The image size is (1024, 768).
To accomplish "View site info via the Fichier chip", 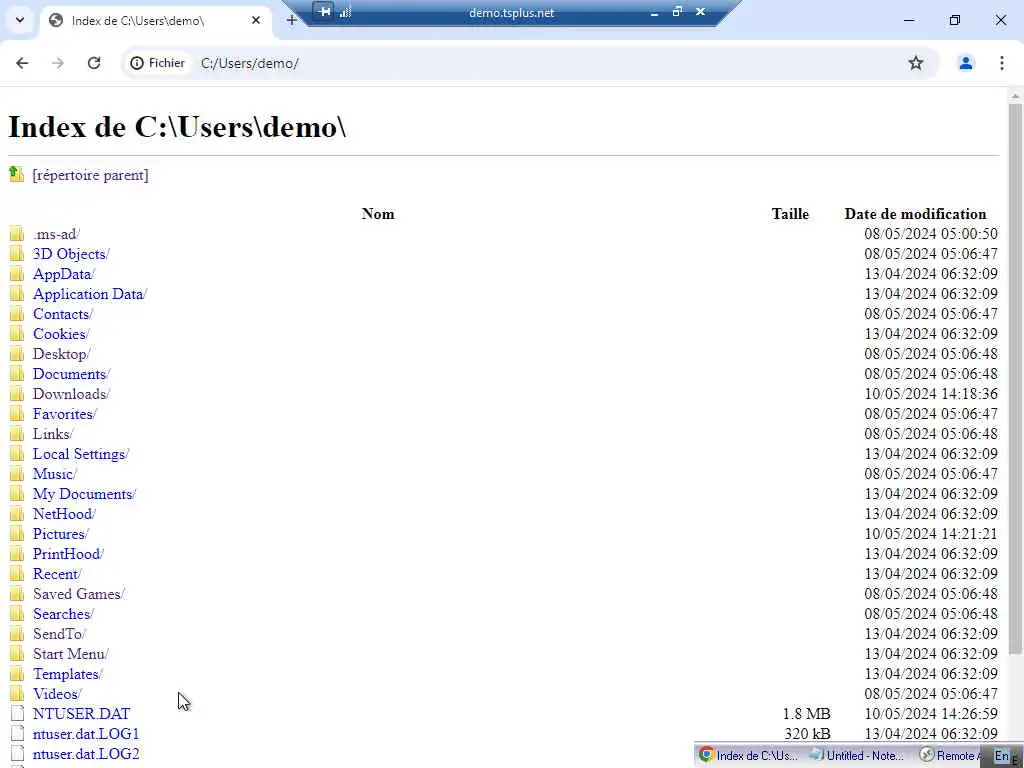I will tap(157, 63).
